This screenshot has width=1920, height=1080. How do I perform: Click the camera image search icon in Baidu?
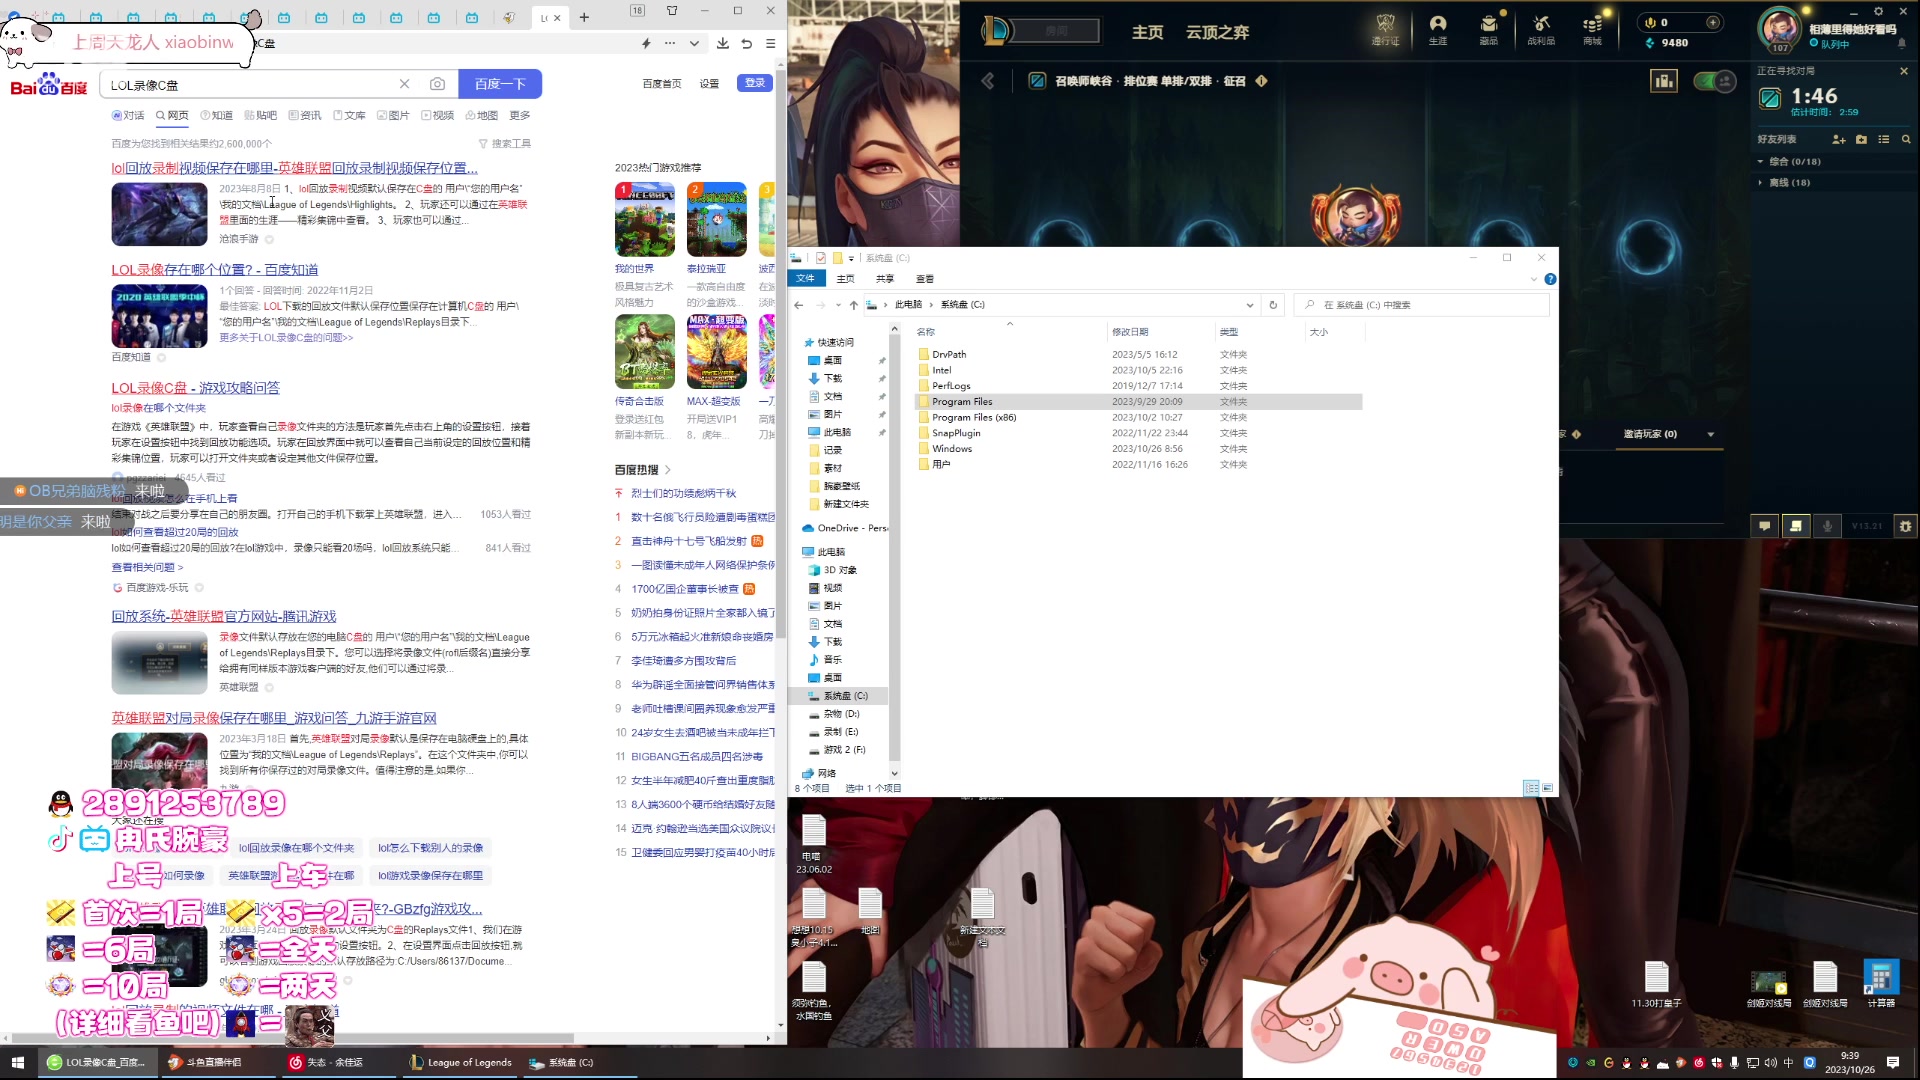(437, 84)
